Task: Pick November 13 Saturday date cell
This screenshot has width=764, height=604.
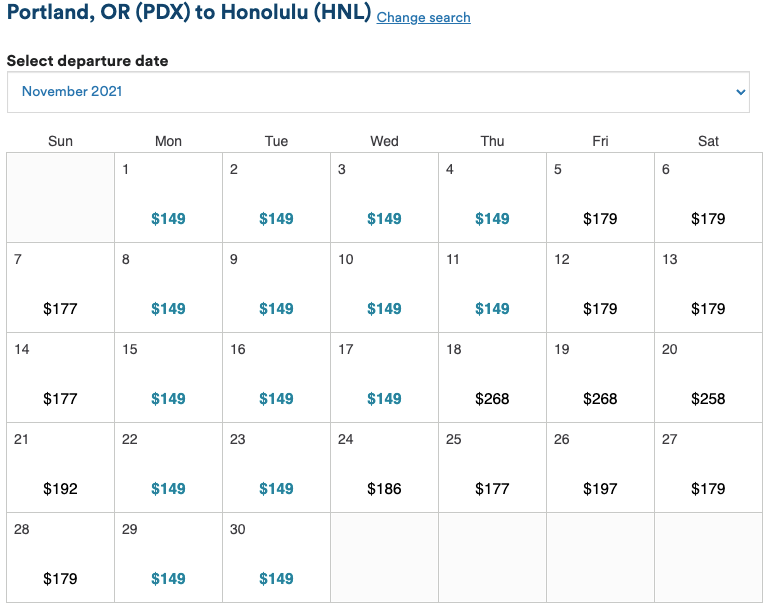Action: 708,288
